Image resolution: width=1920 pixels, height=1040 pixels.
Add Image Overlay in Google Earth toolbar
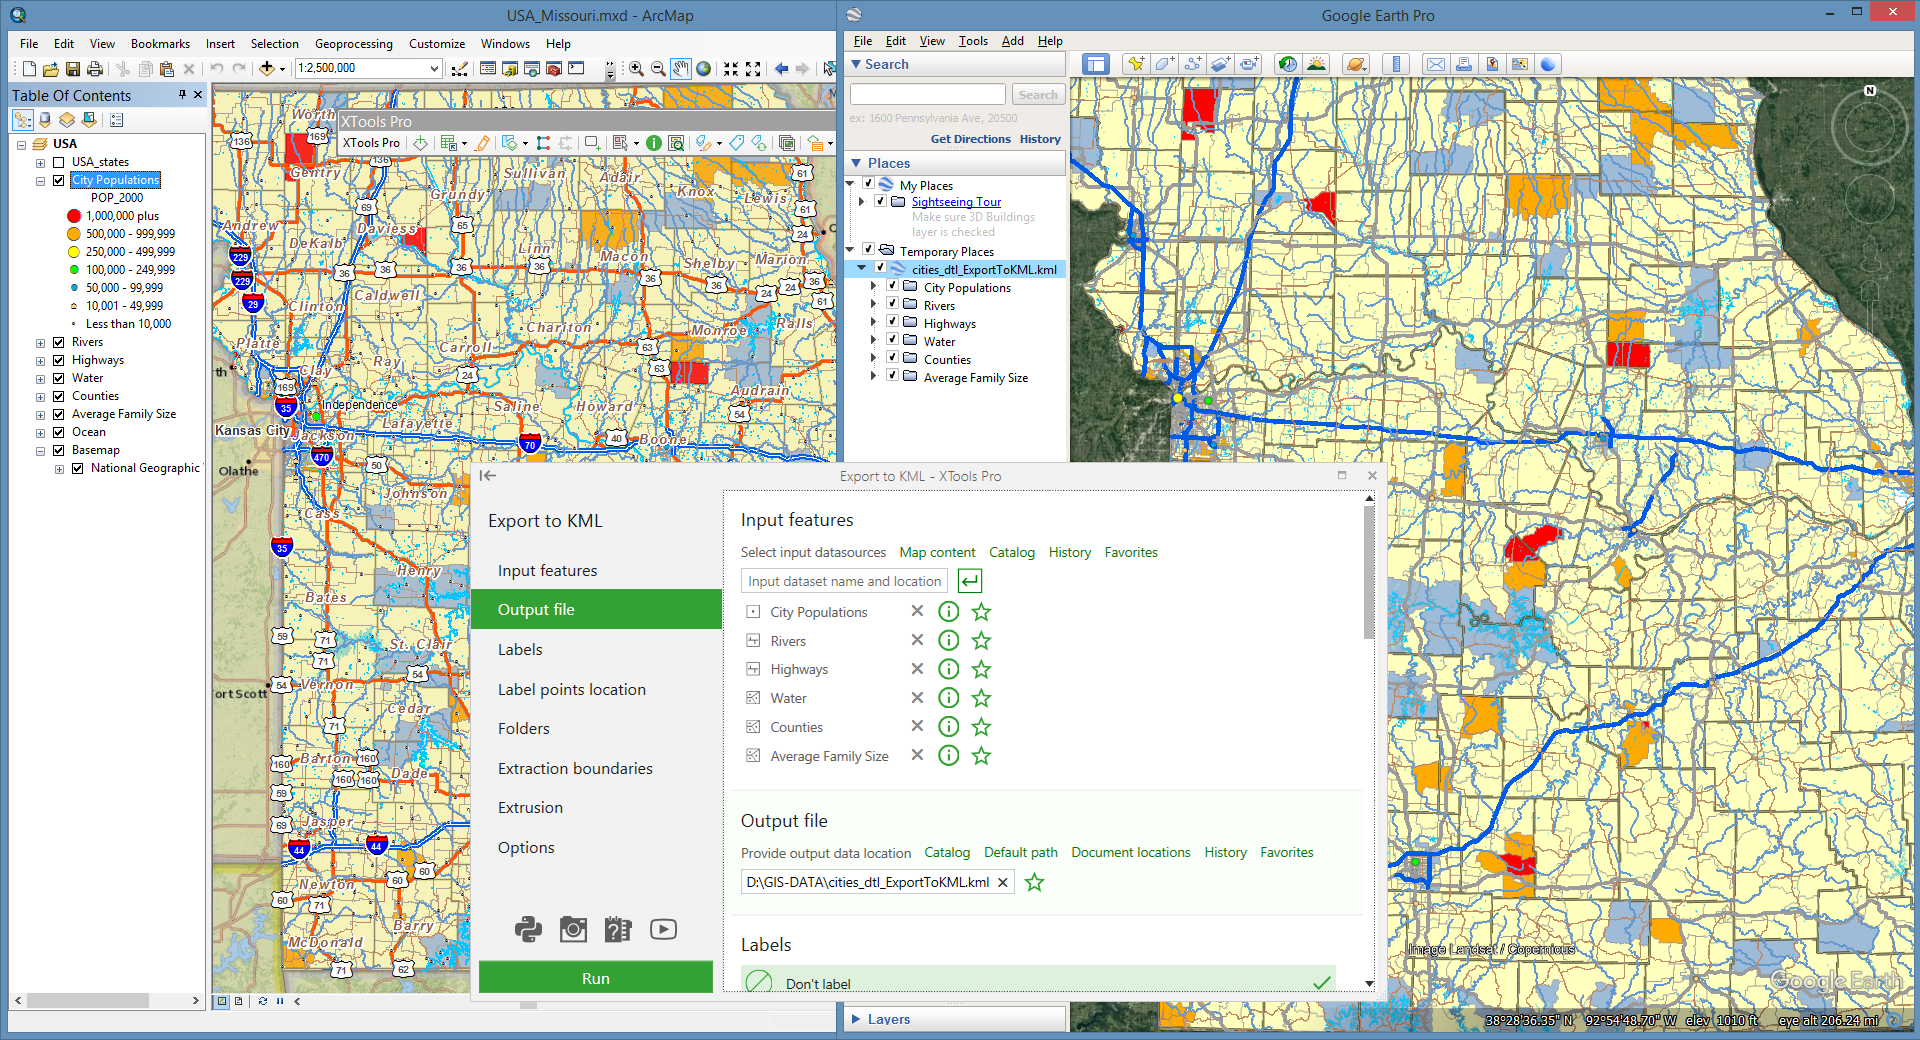[x=1220, y=64]
